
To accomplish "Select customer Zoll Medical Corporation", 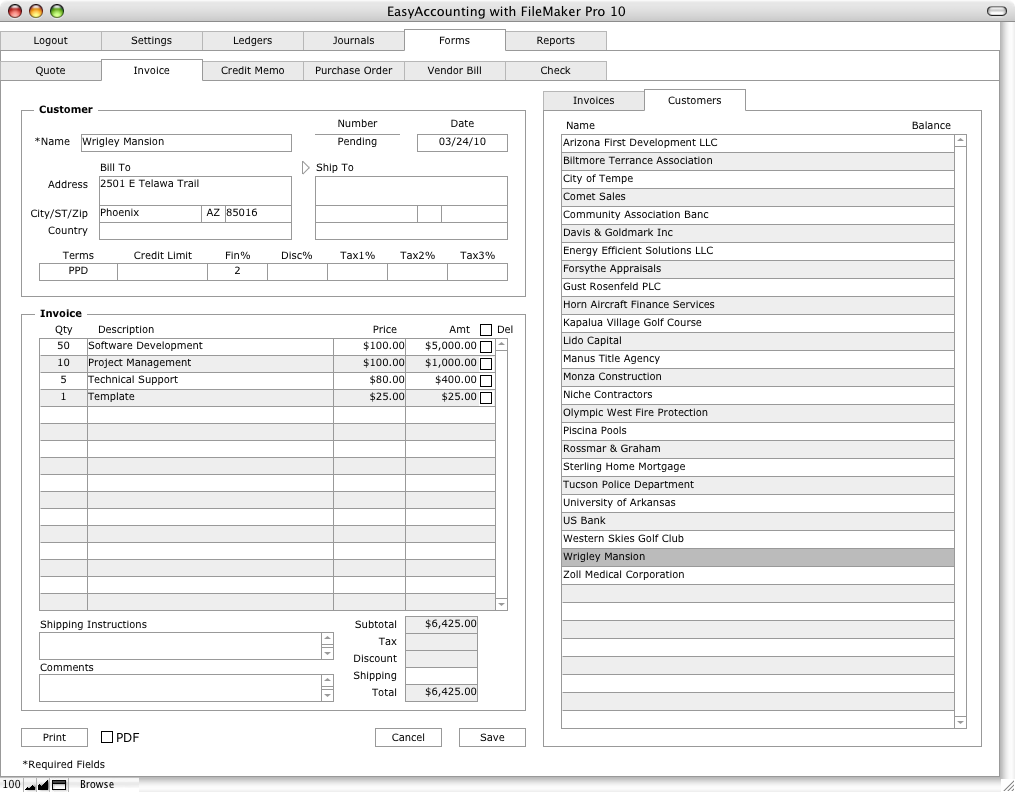I will [x=758, y=575].
